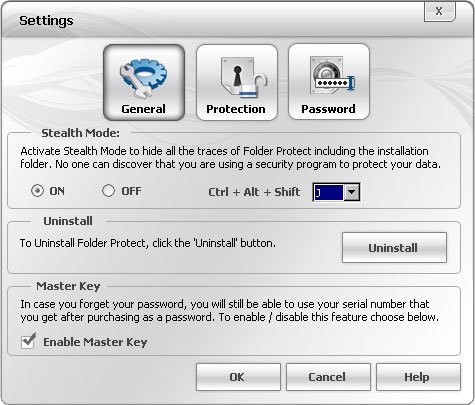The image size is (475, 405).
Task: Open the Password safe dial icon
Action: 333,76
